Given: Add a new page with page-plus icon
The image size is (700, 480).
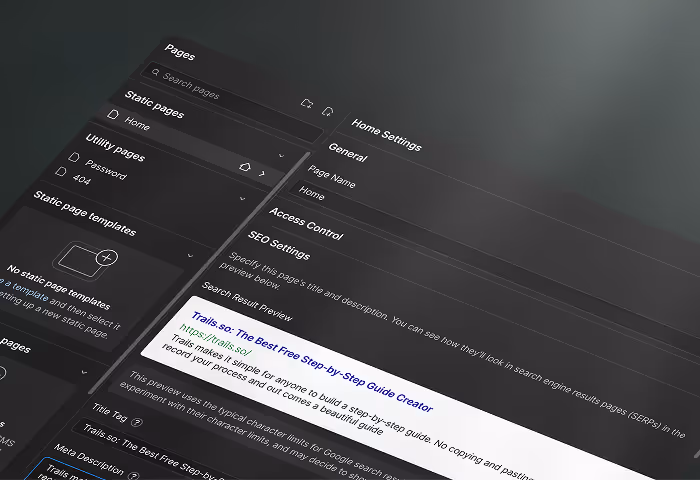Looking at the screenshot, I should (x=328, y=111).
